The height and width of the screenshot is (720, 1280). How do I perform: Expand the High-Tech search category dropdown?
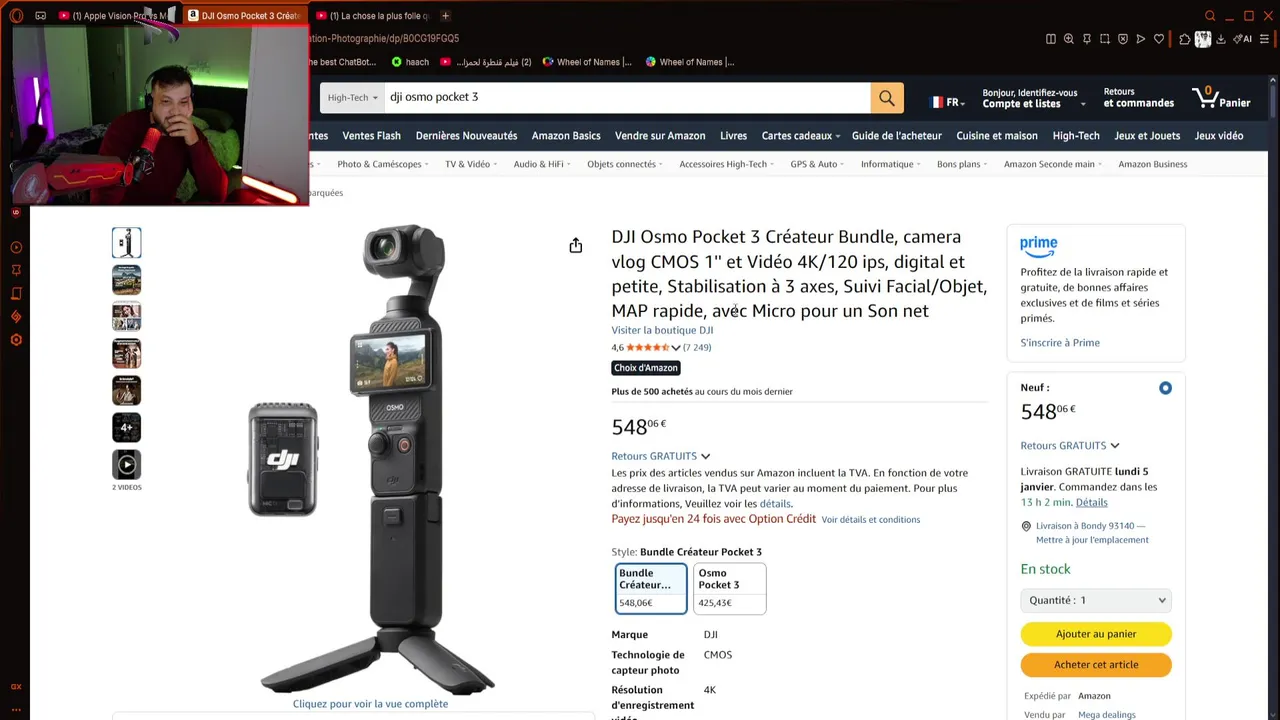353,97
